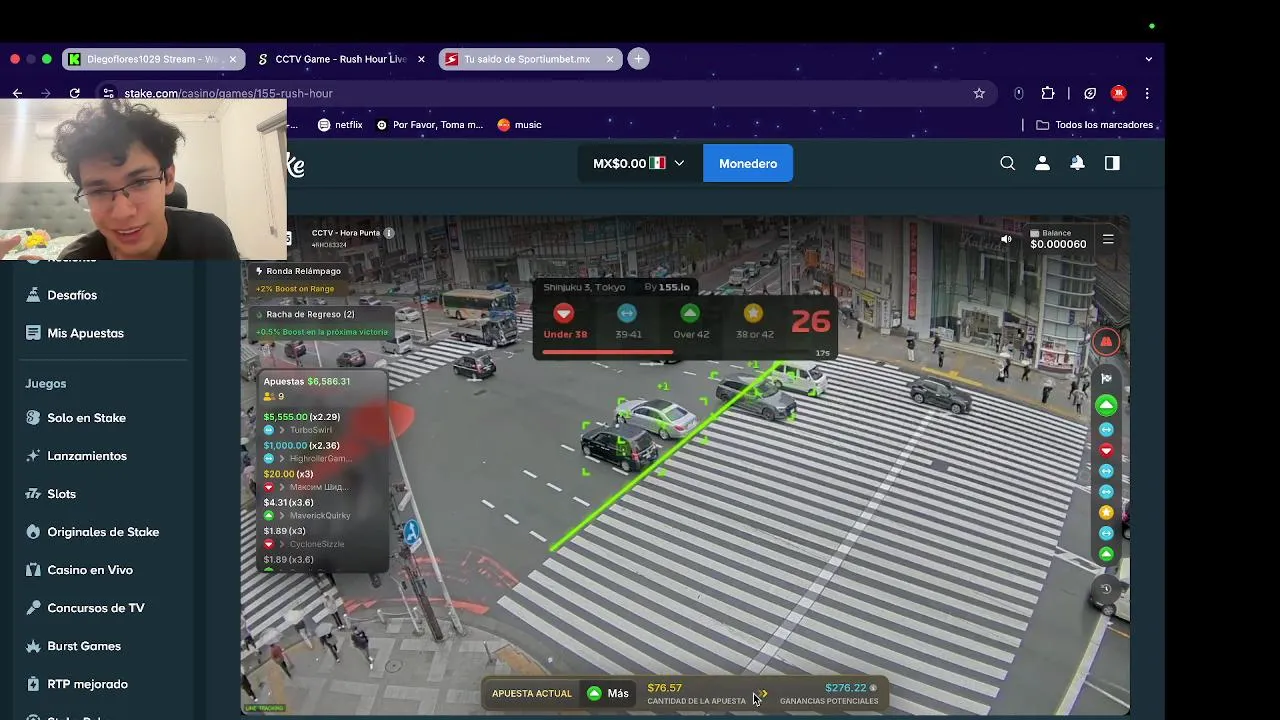Viewport: 1280px width, 720px height.
Task: Open Stake site search
Action: [1008, 163]
